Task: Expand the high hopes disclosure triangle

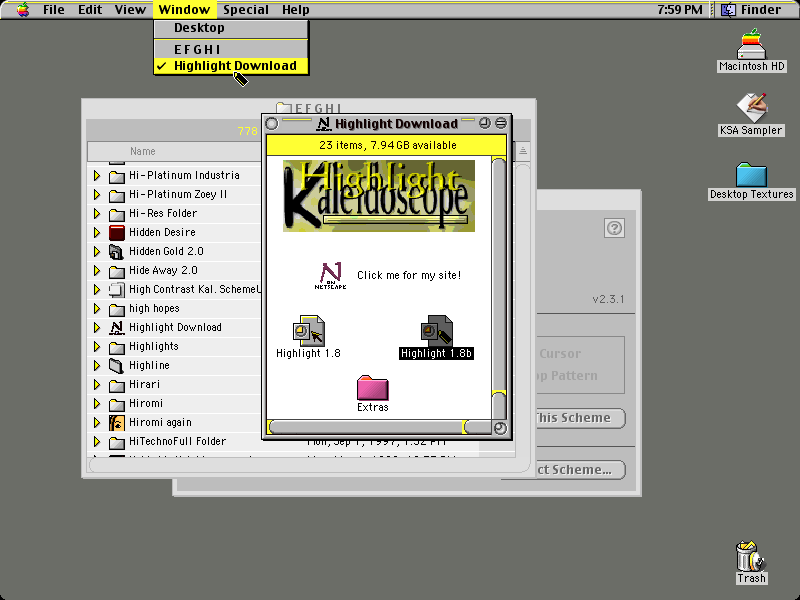Action: pyautogui.click(x=97, y=309)
